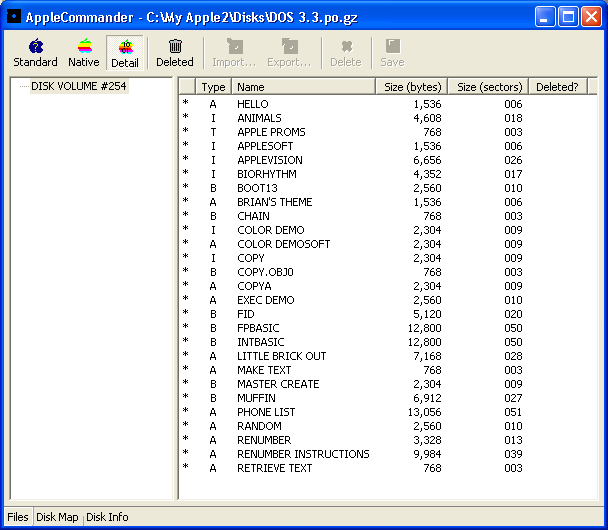Switch to the Disk Map tab

tap(57, 517)
